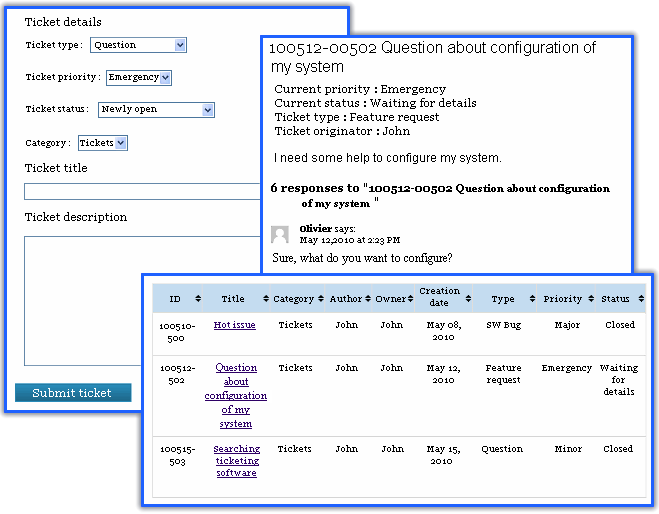Click Closed status of Hot issue row
This screenshot has width=659, height=514.
(x=620, y=325)
